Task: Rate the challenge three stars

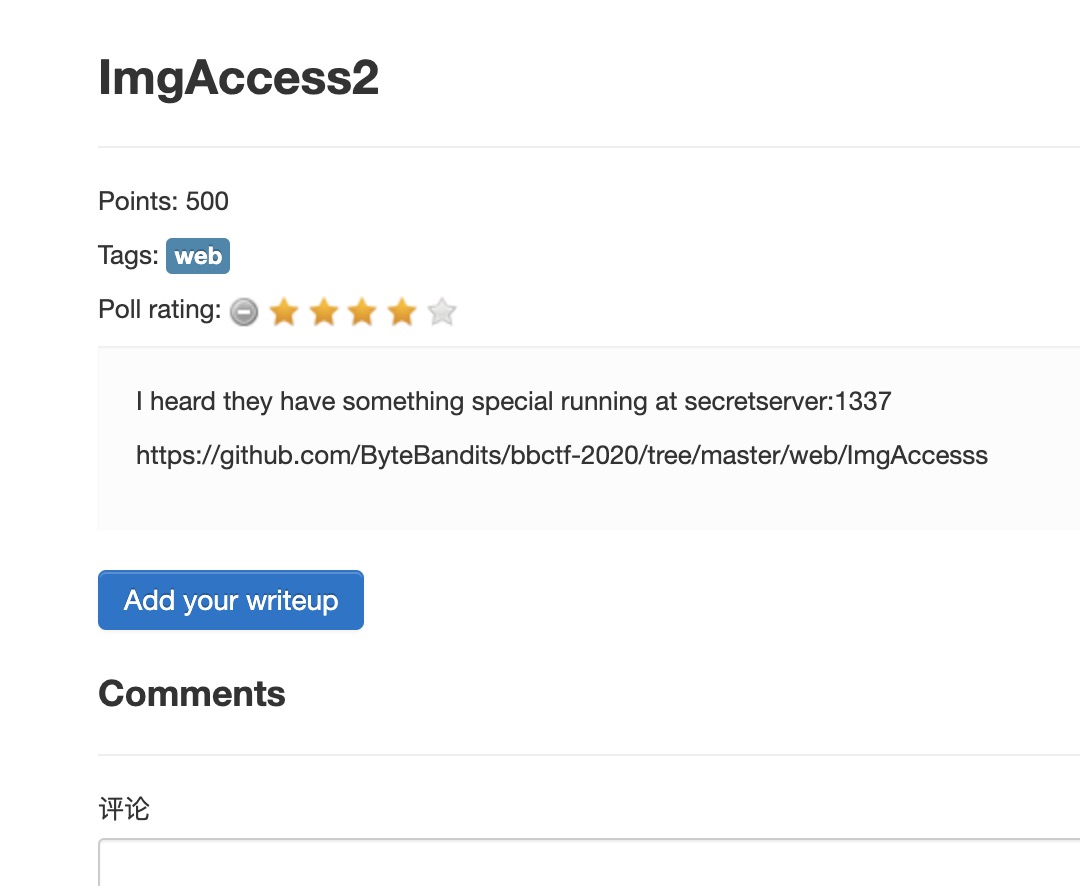Action: 362,313
